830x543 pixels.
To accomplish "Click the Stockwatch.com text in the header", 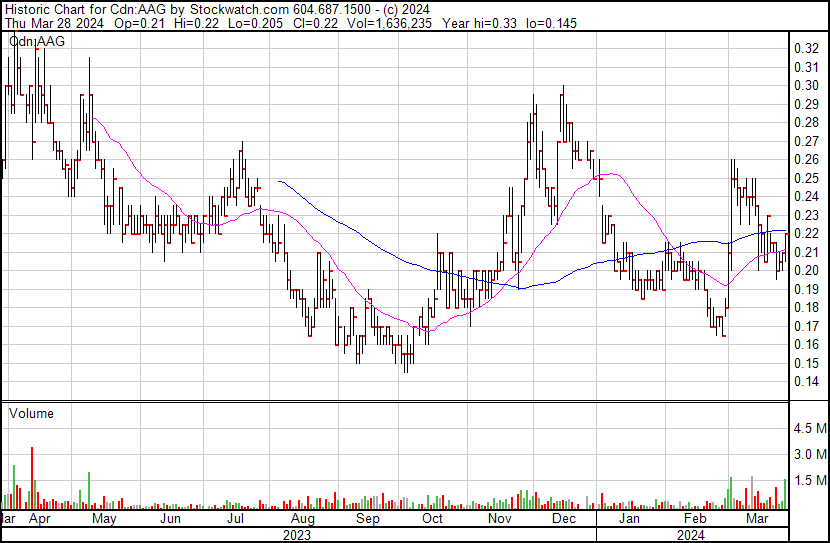I will (237, 9).
